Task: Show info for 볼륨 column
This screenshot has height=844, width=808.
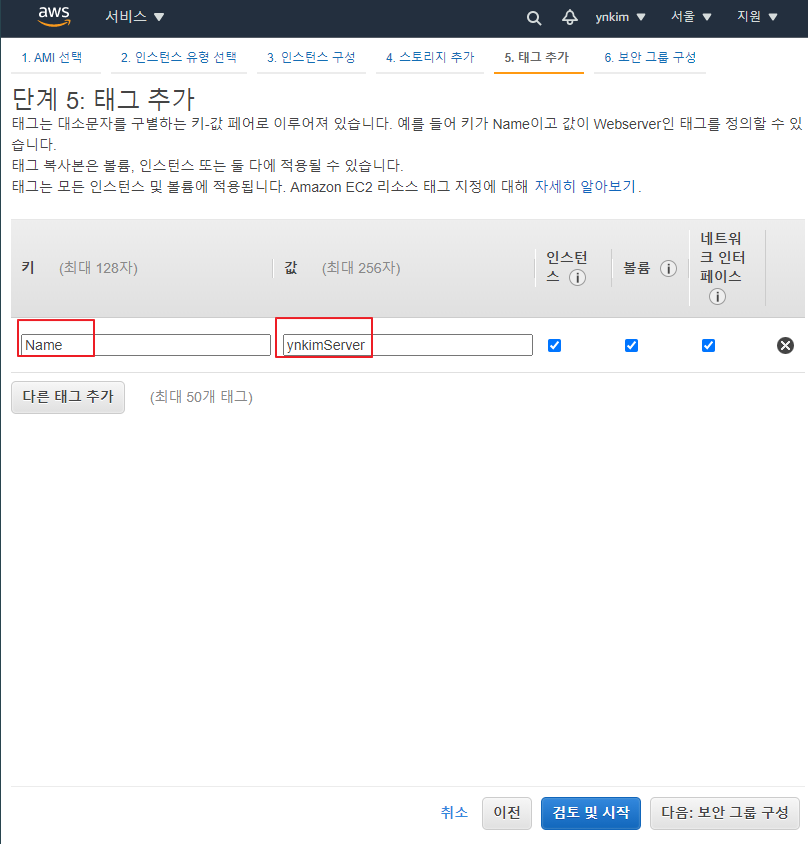Action: (668, 268)
